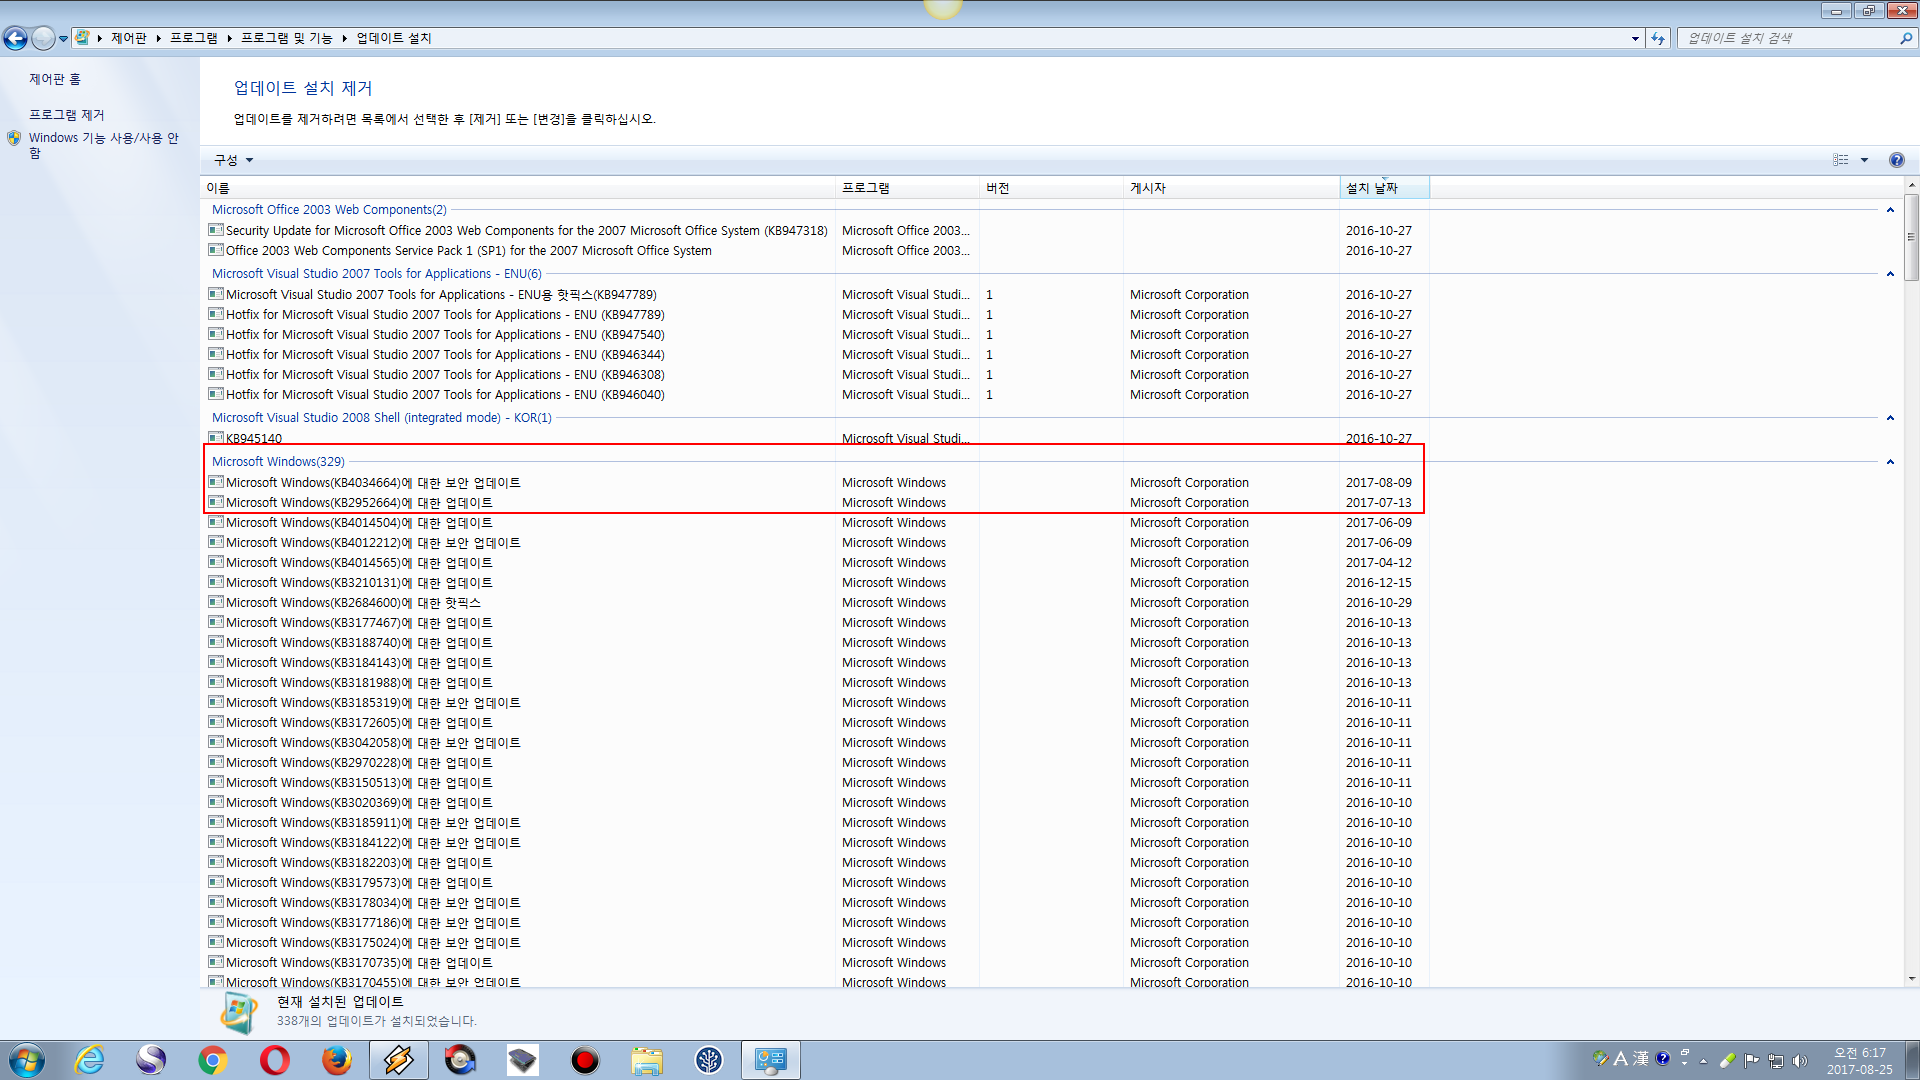Click the vertical scrollbar thumb
1920x1080 pixels.
pos(1912,238)
